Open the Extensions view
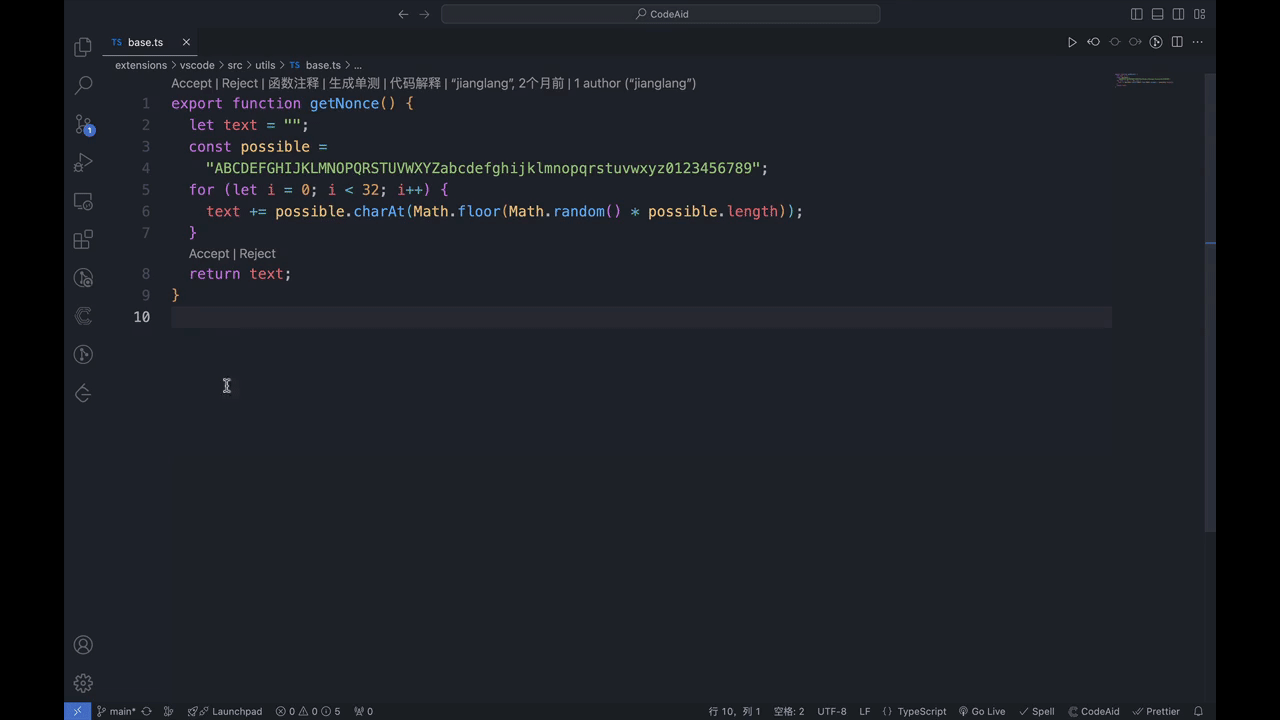1280x720 pixels. [x=84, y=239]
